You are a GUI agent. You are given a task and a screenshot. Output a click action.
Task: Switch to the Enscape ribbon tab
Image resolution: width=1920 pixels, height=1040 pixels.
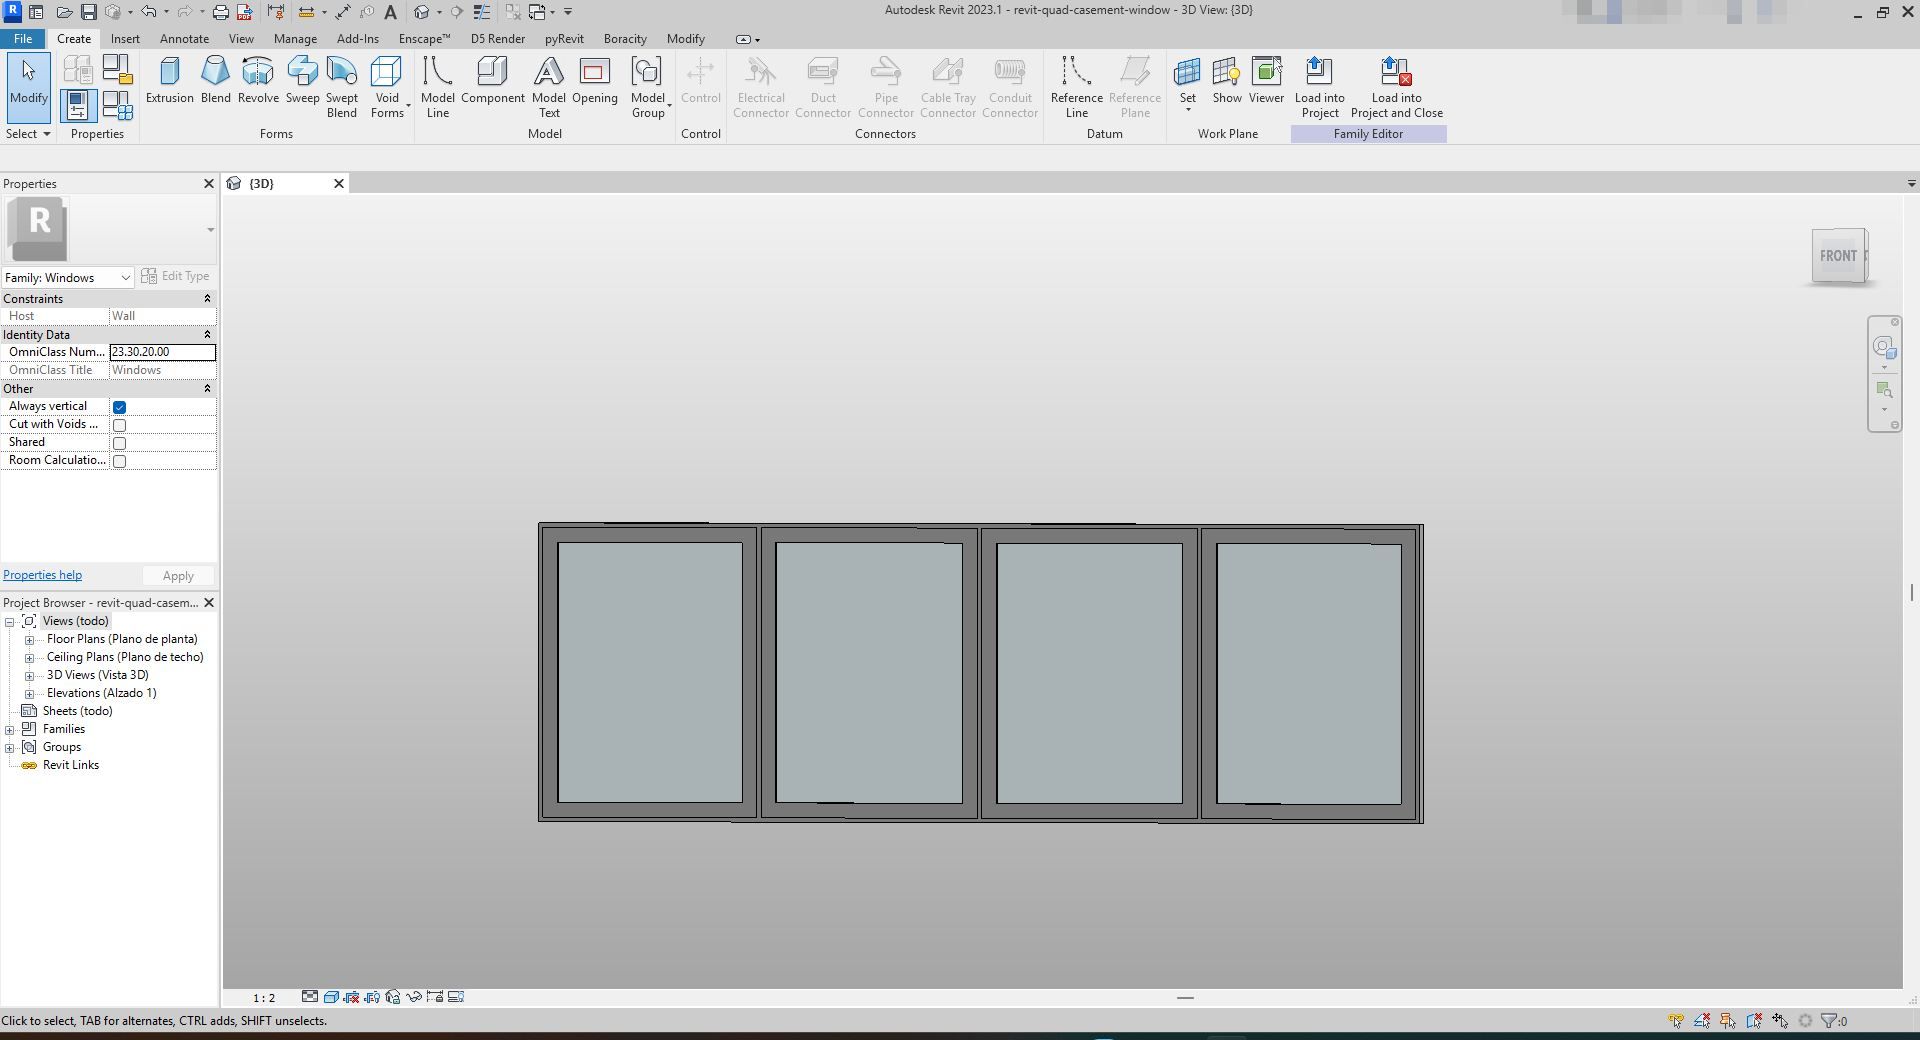pos(424,39)
